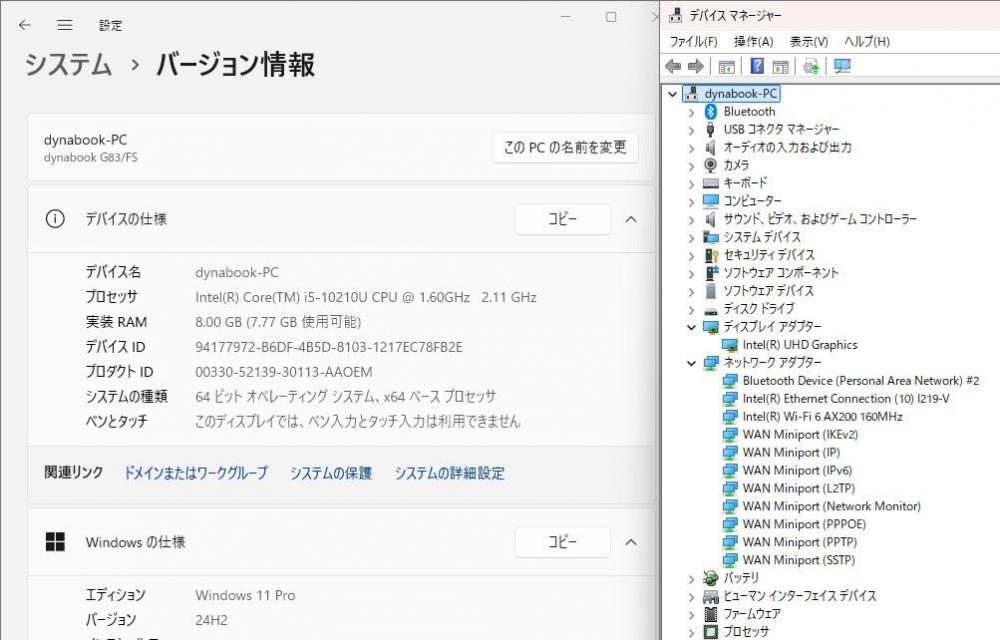Click the info icon beside デバイスの仕様
The image size is (1000, 640).
[55, 219]
